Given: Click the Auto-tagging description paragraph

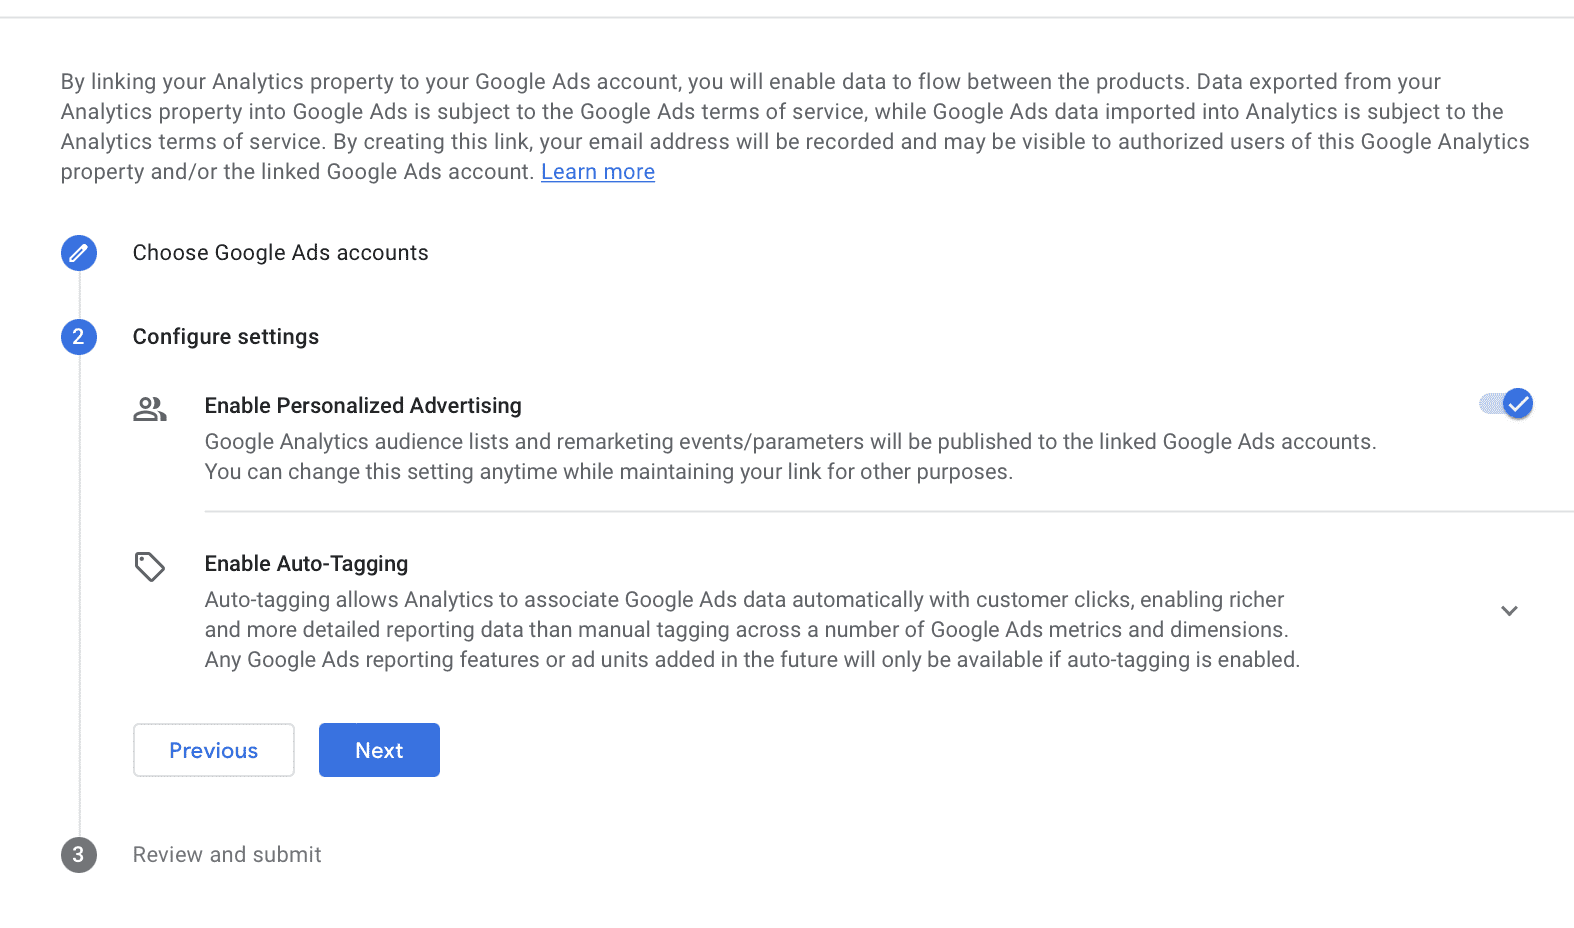Looking at the screenshot, I should (x=752, y=630).
